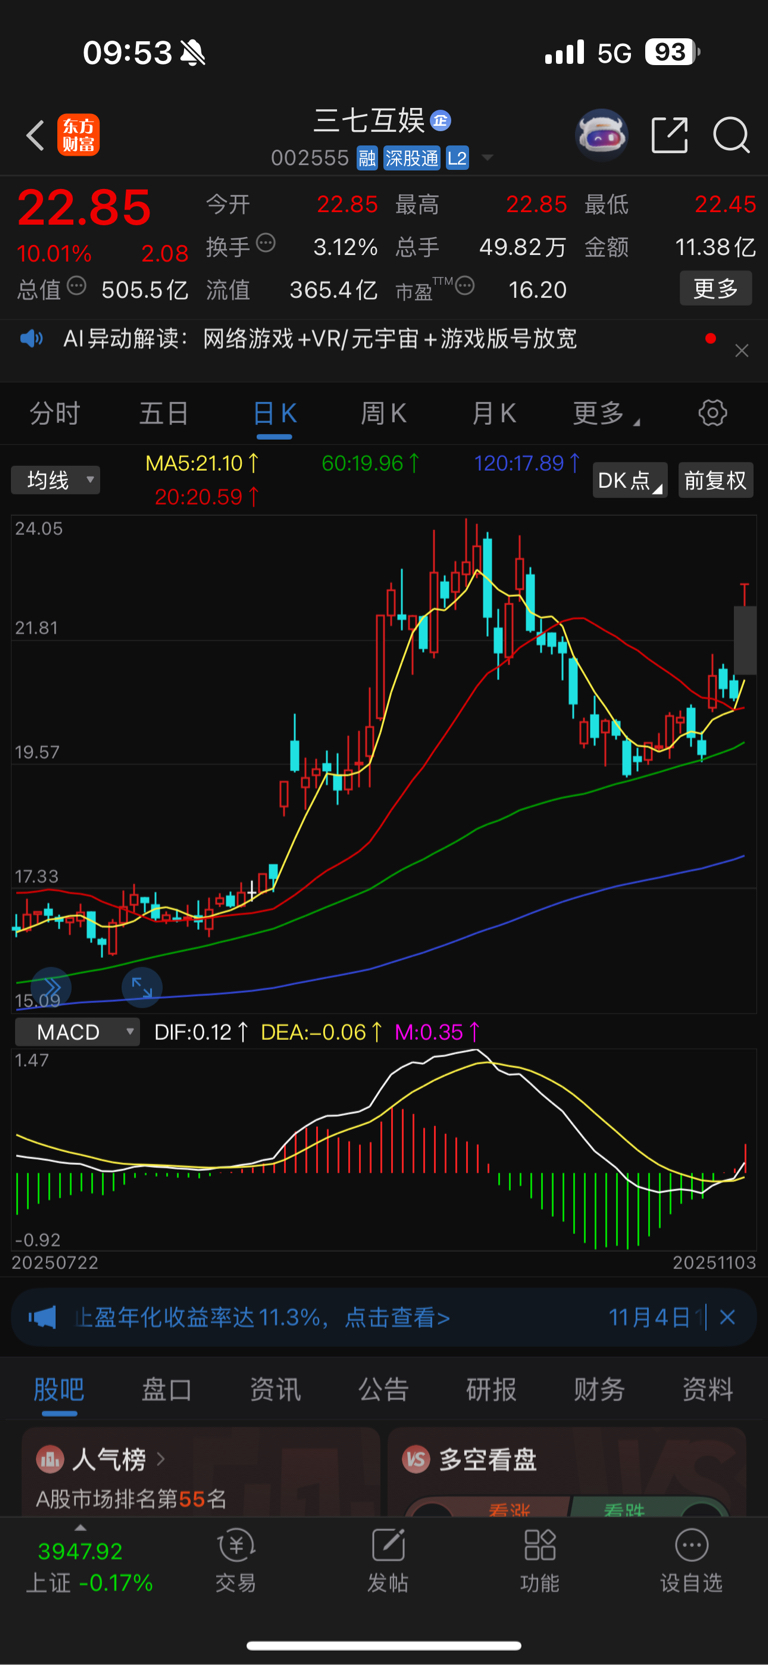This screenshot has height=1665, width=768.
Task: Tap the DIF:0.12 value
Action: click(x=201, y=1032)
